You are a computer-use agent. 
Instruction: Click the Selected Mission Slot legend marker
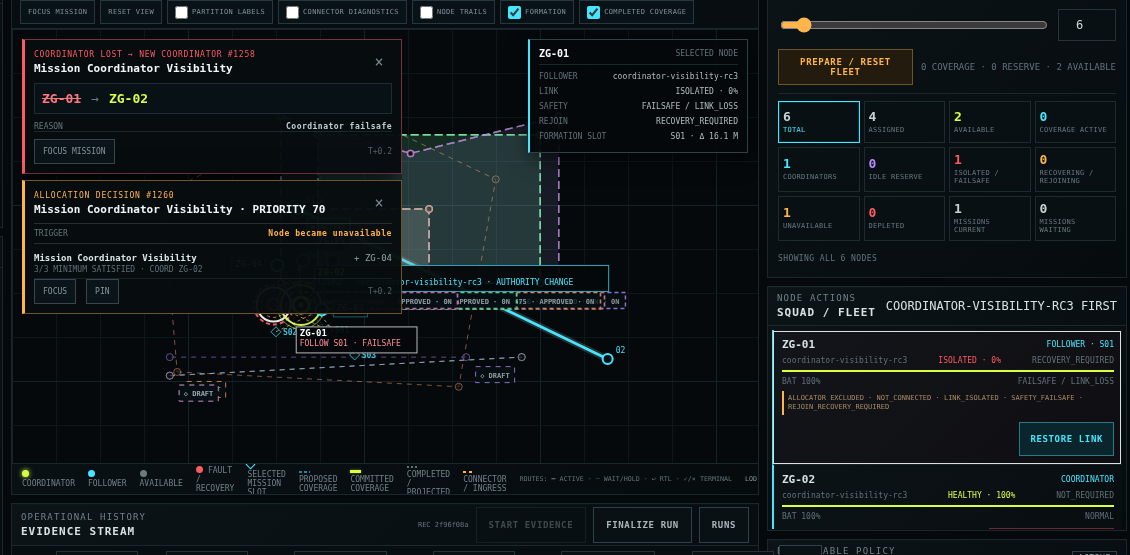[x=251, y=466]
